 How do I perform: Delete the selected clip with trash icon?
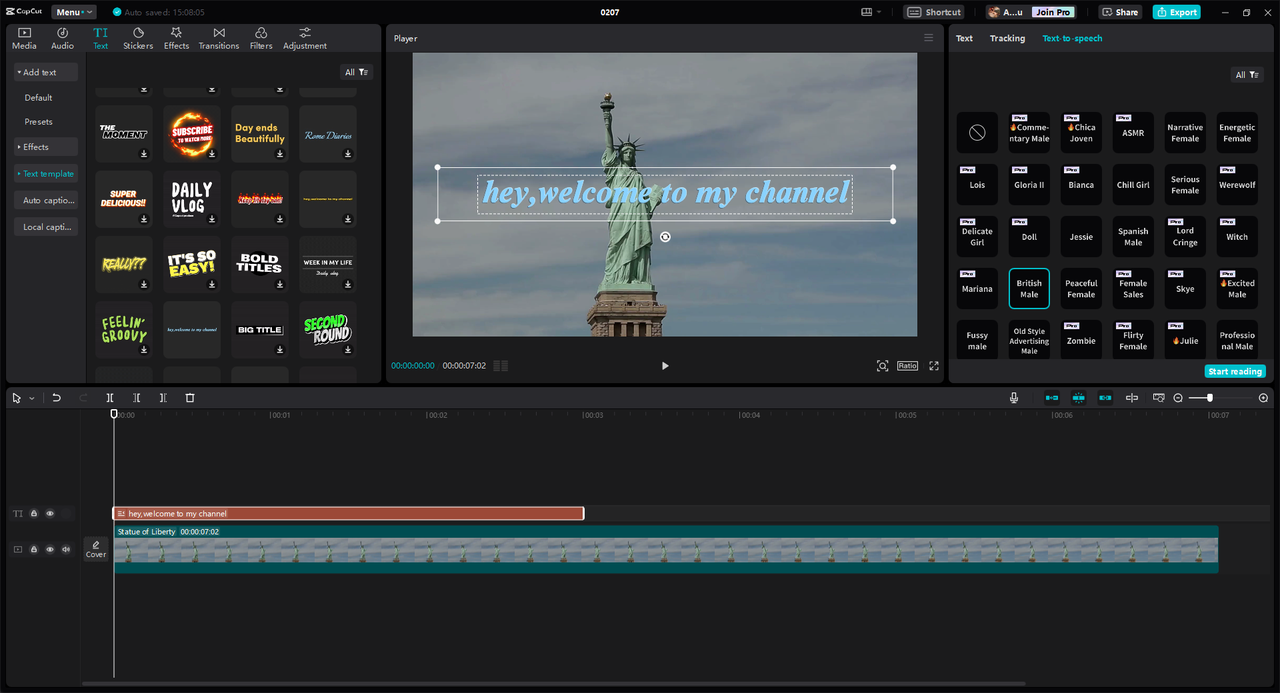click(x=190, y=398)
